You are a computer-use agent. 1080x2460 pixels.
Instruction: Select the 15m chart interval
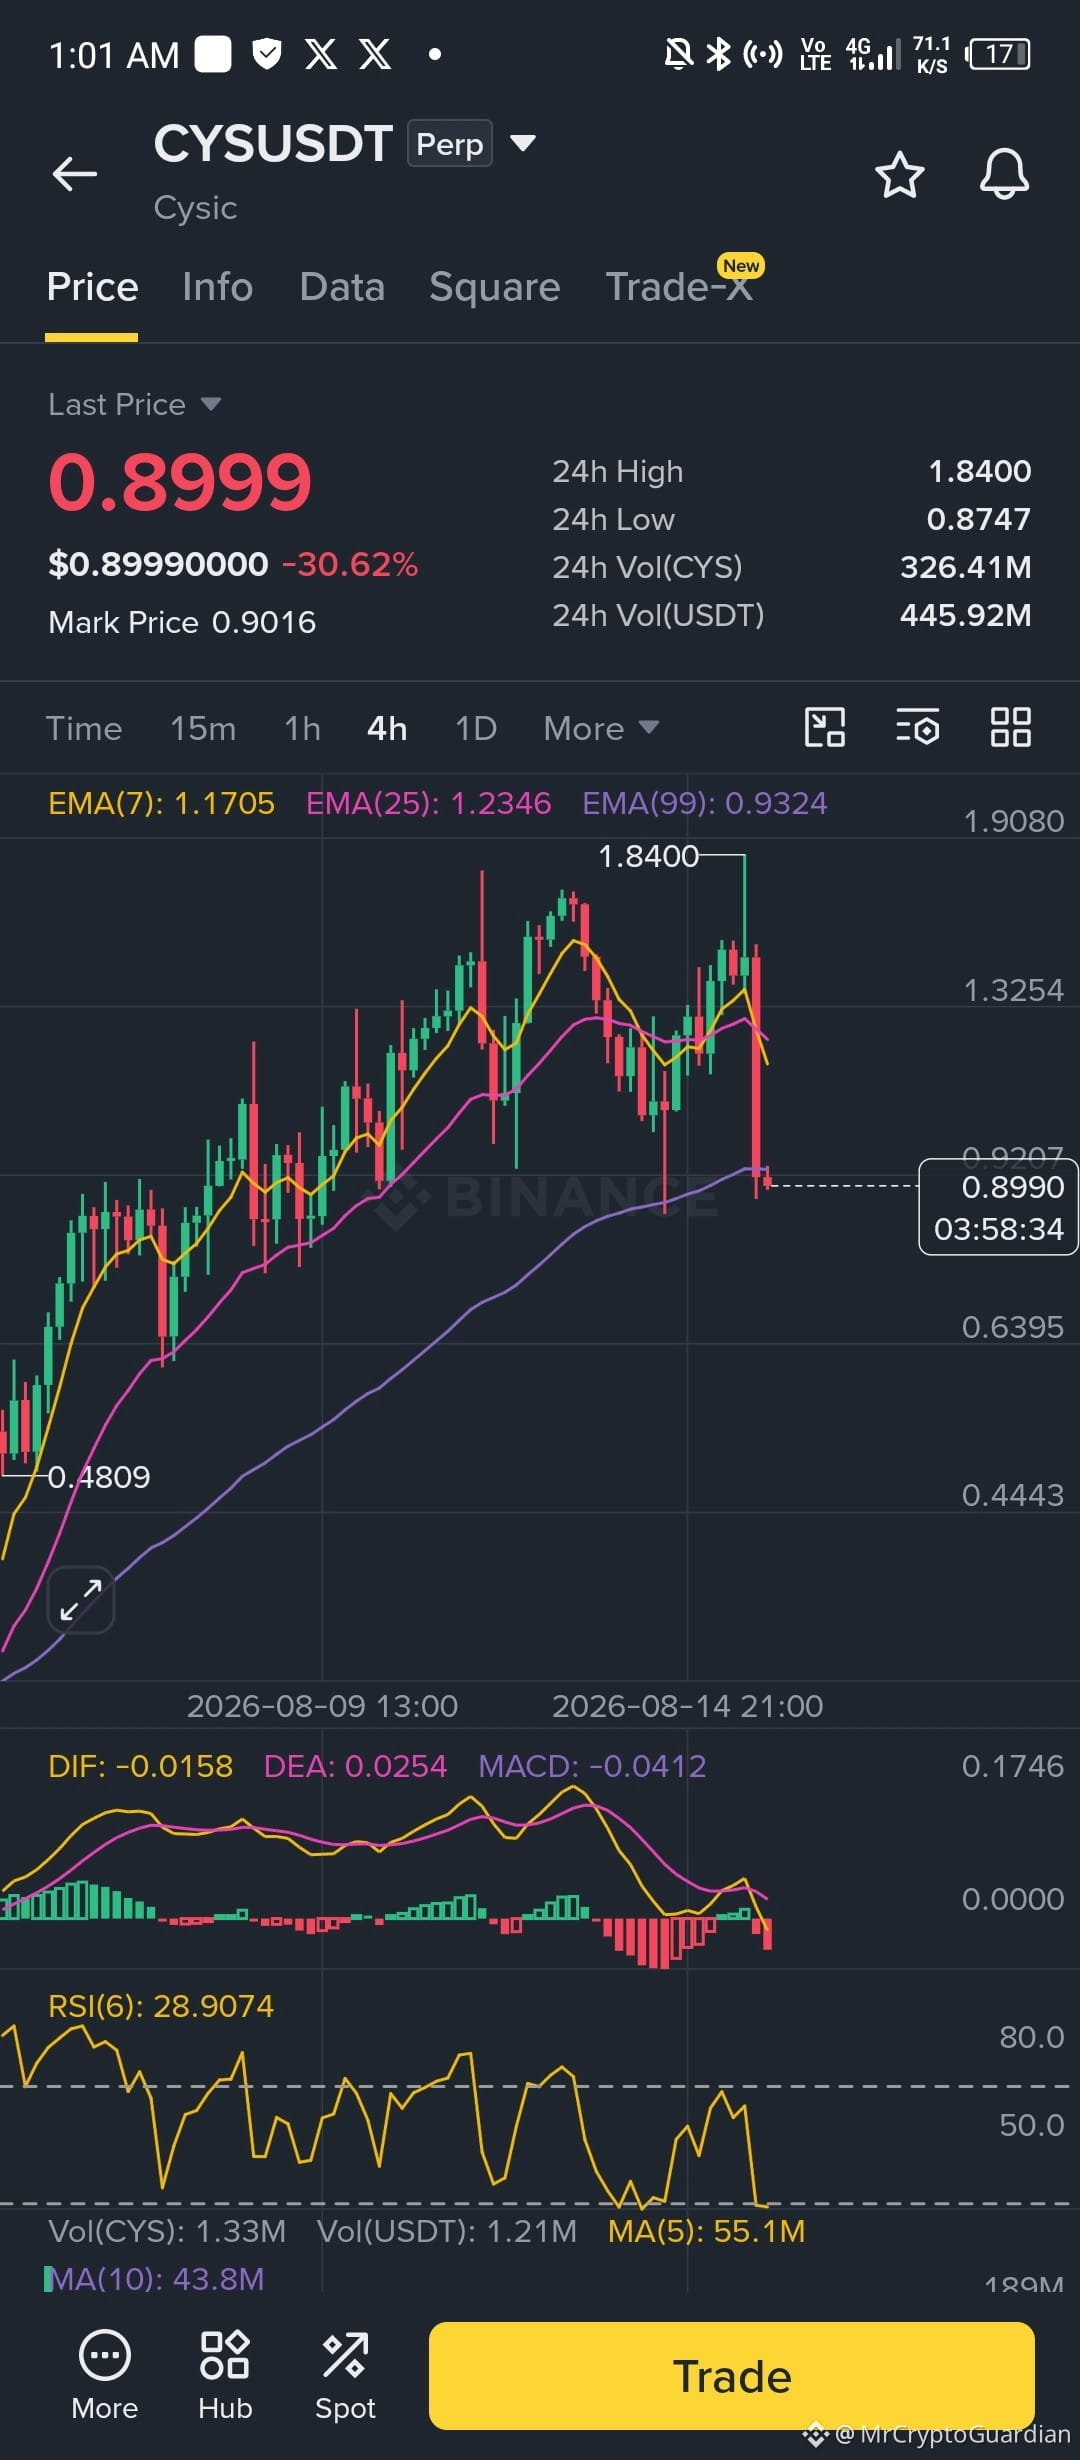(203, 728)
